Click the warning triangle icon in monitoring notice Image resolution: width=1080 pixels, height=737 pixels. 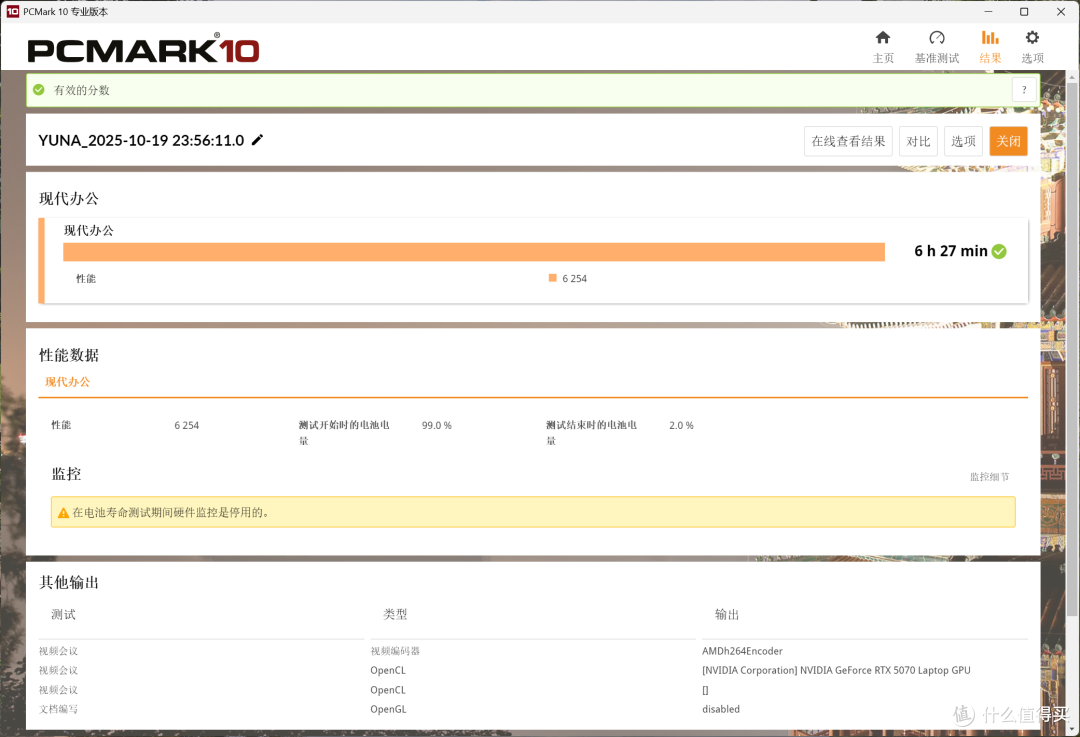point(63,512)
